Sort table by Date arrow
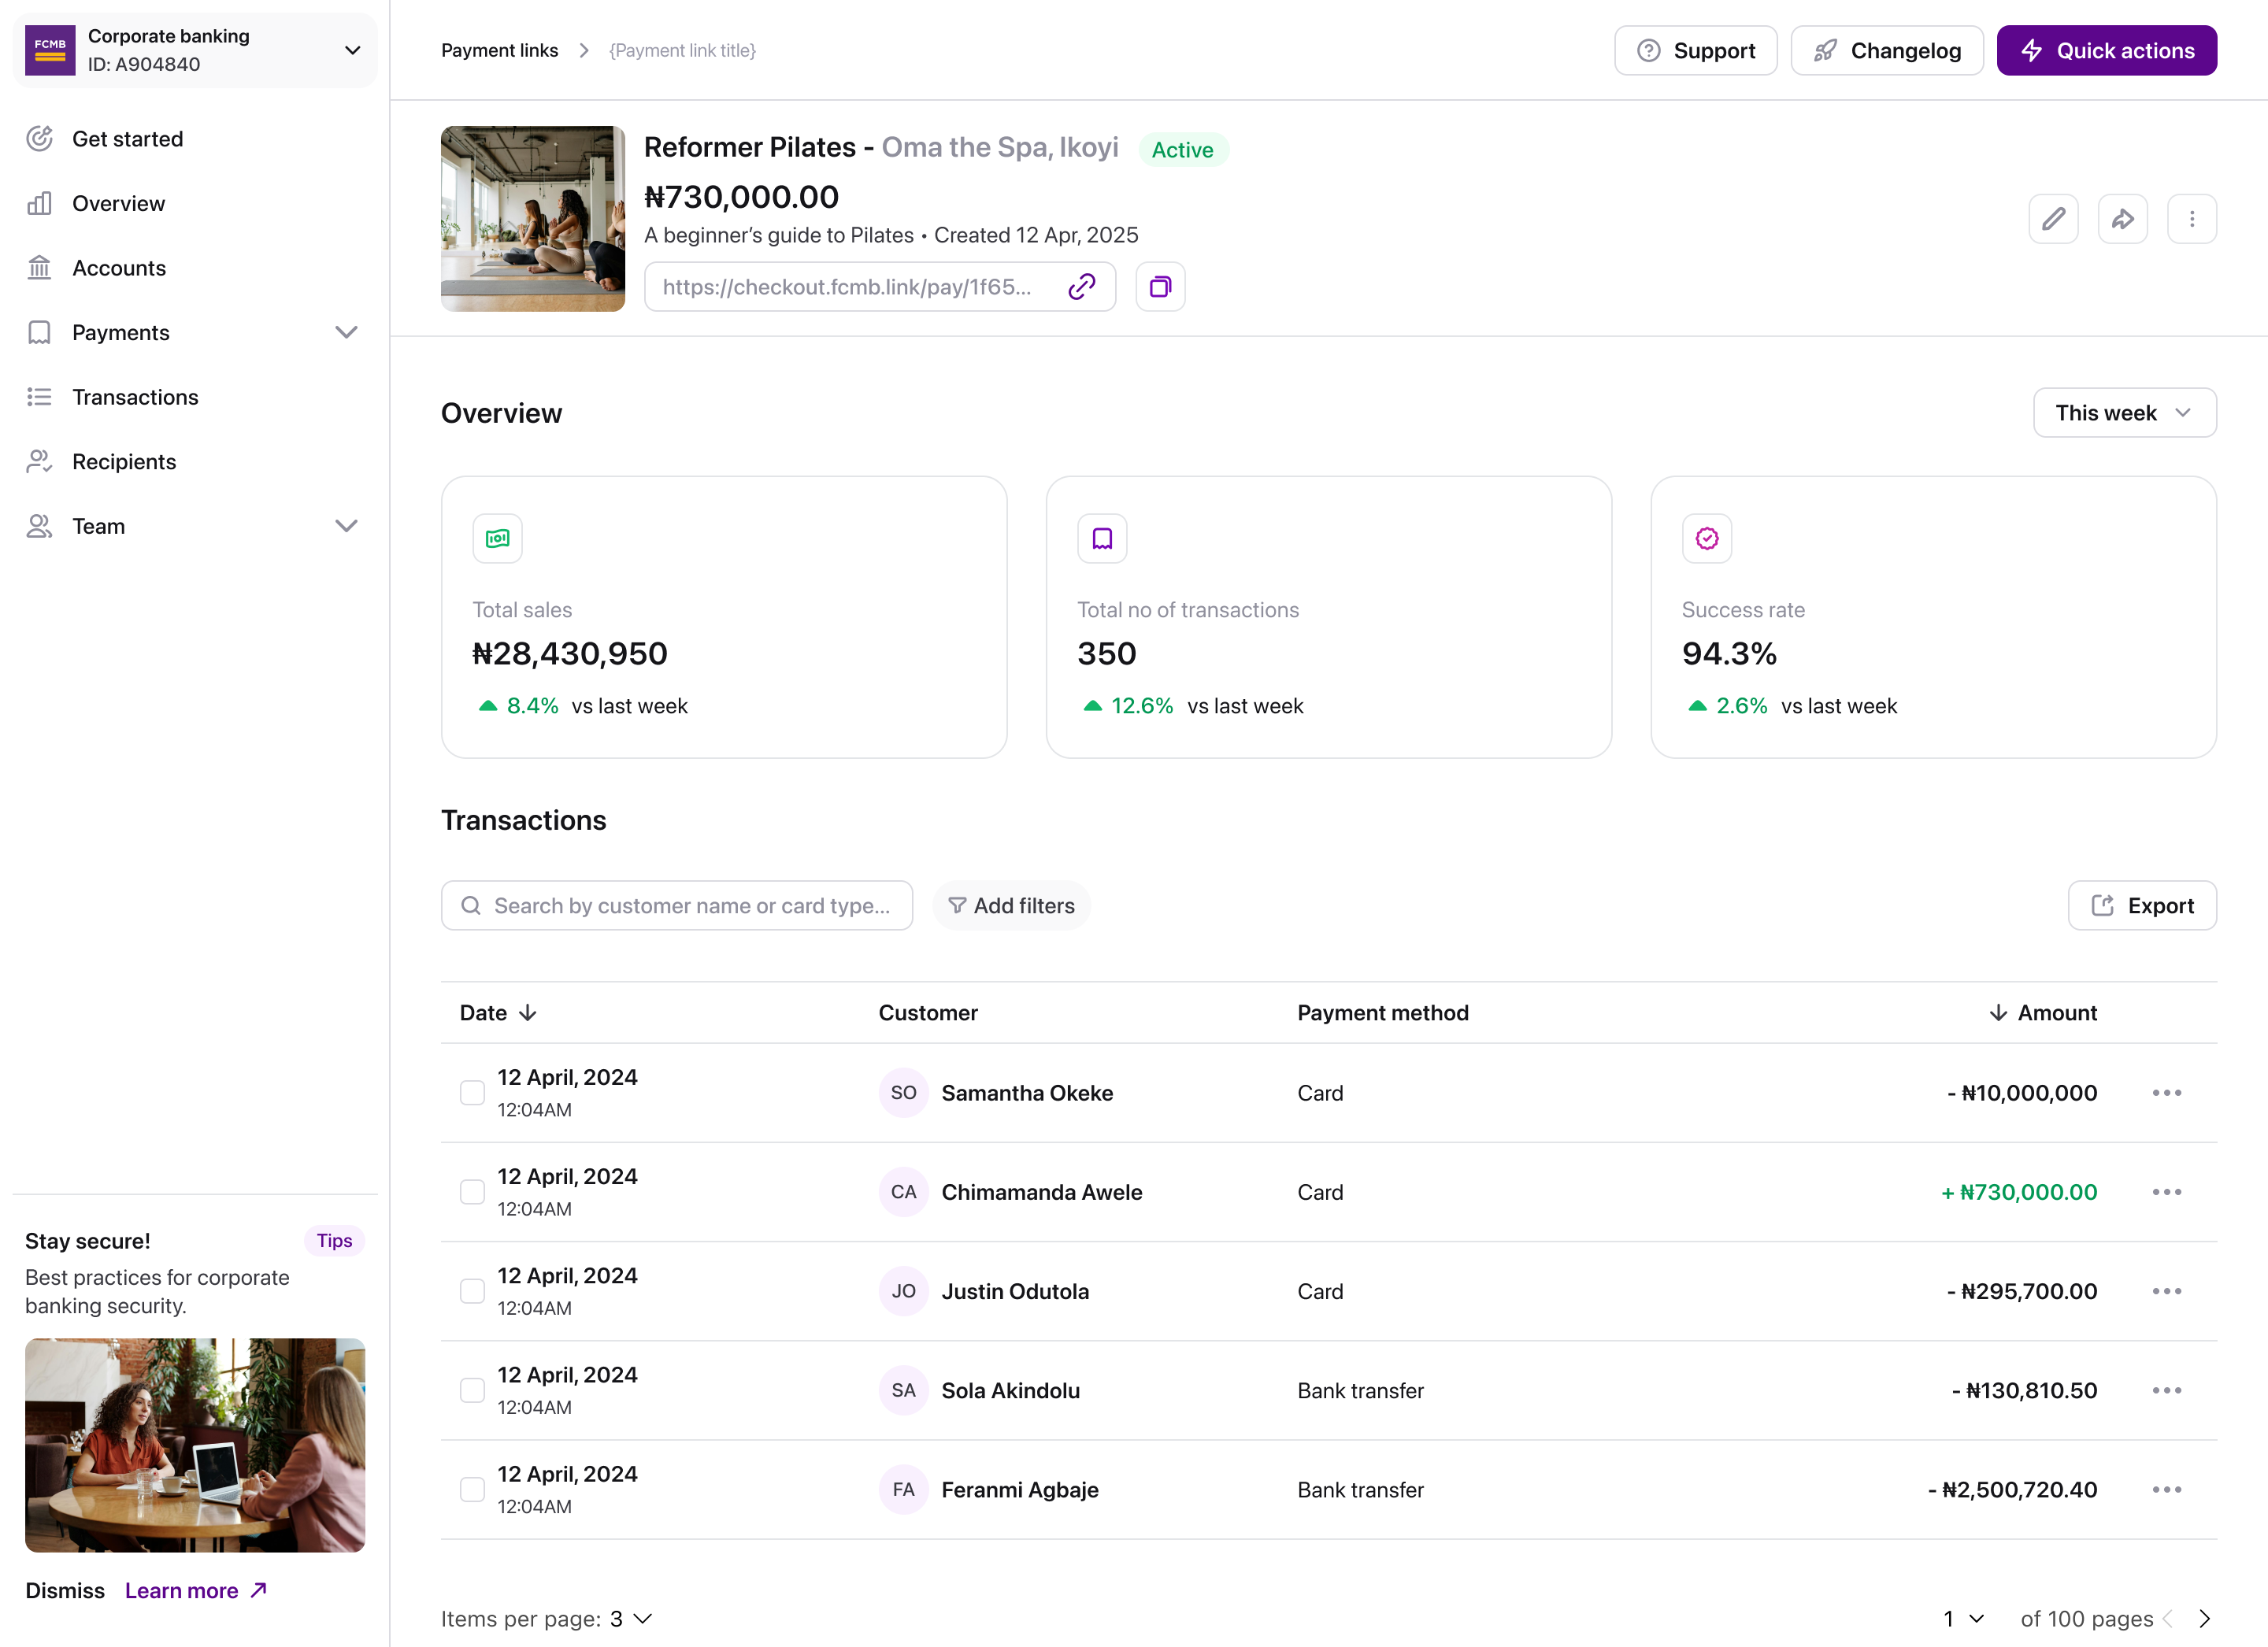The height and width of the screenshot is (1647, 2268). pos(528,1013)
